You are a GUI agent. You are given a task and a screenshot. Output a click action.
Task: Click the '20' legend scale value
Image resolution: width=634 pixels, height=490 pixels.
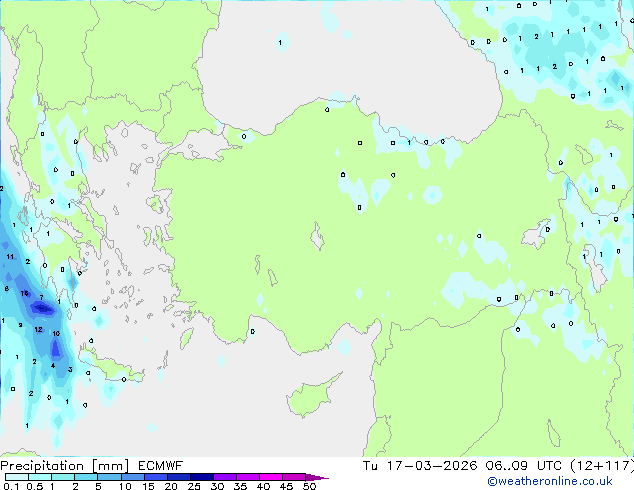pos(171,486)
